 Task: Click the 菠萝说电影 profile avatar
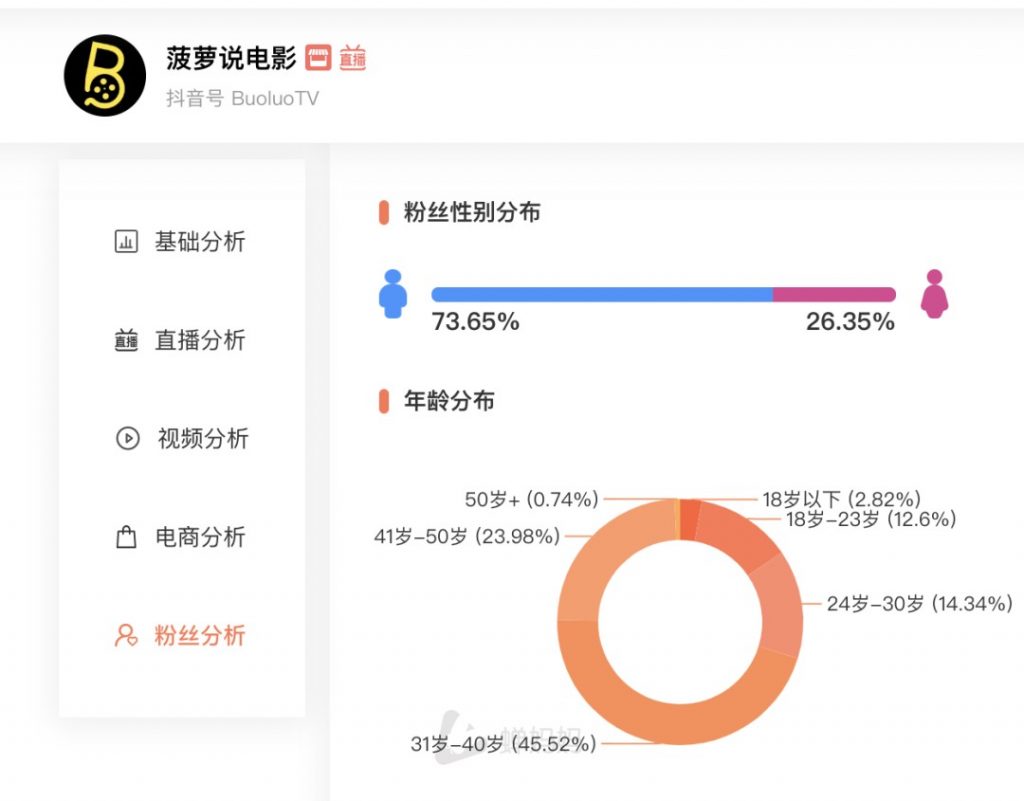(x=105, y=76)
